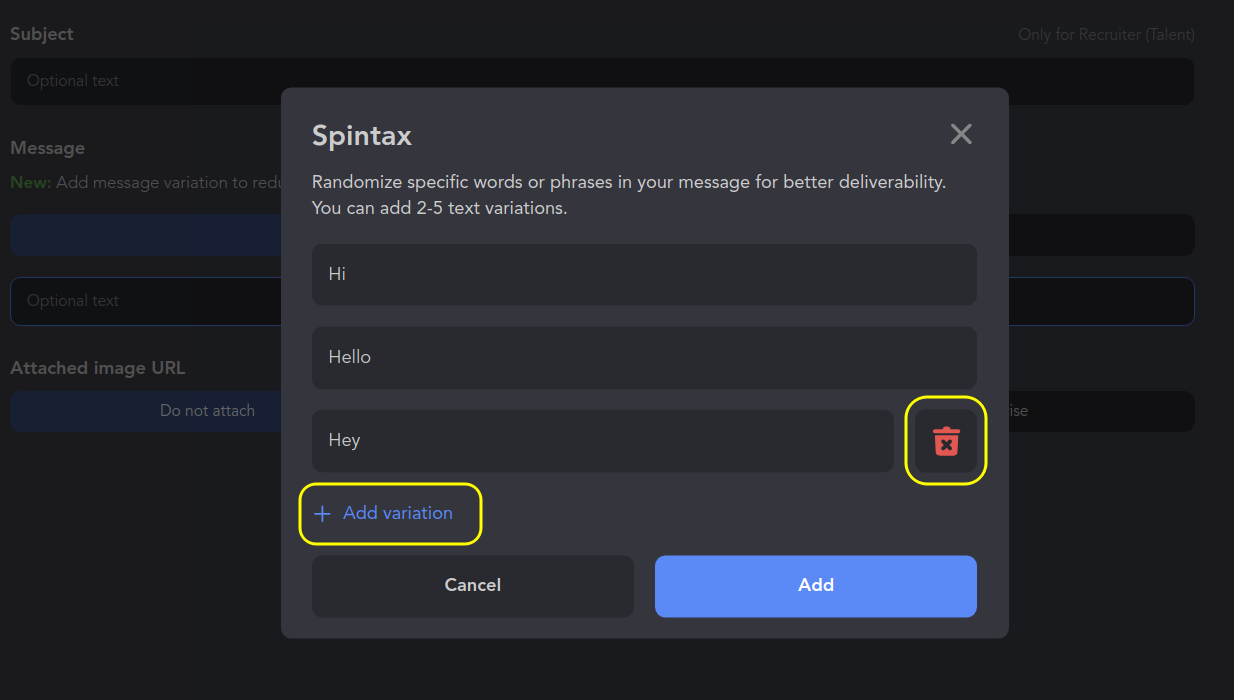Click the Subject field label
The image size is (1234, 700).
42,34
